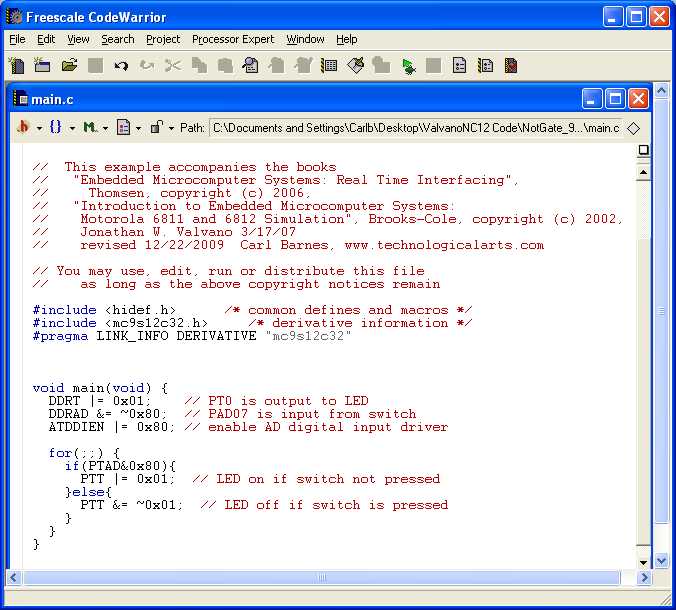Click the file path field

(415, 128)
